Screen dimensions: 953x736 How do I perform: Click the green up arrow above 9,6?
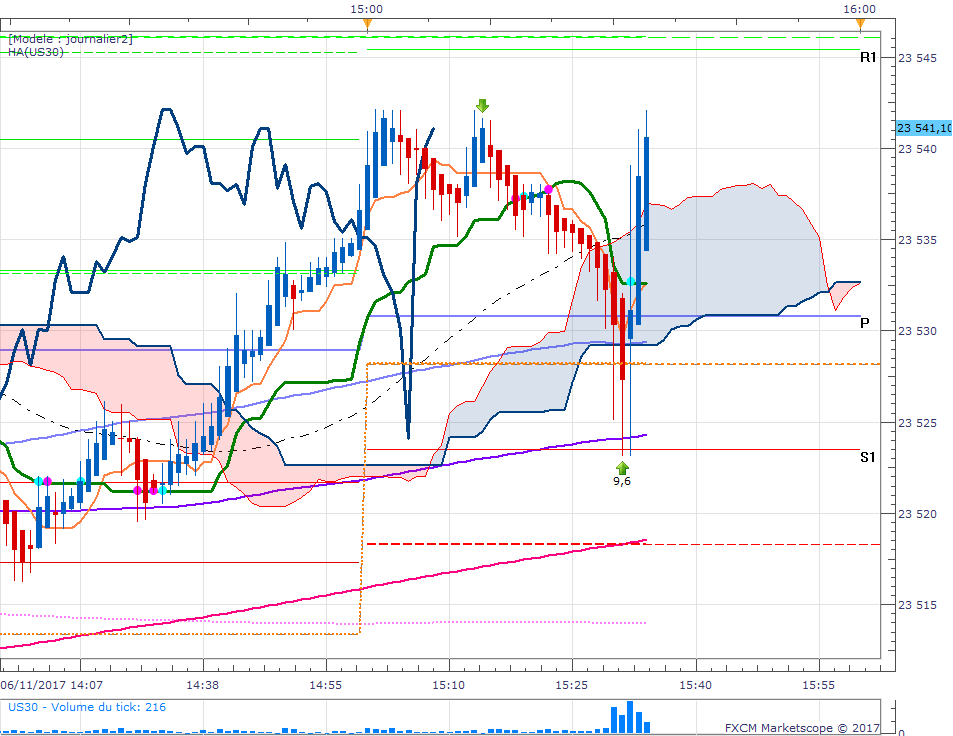pos(622,468)
